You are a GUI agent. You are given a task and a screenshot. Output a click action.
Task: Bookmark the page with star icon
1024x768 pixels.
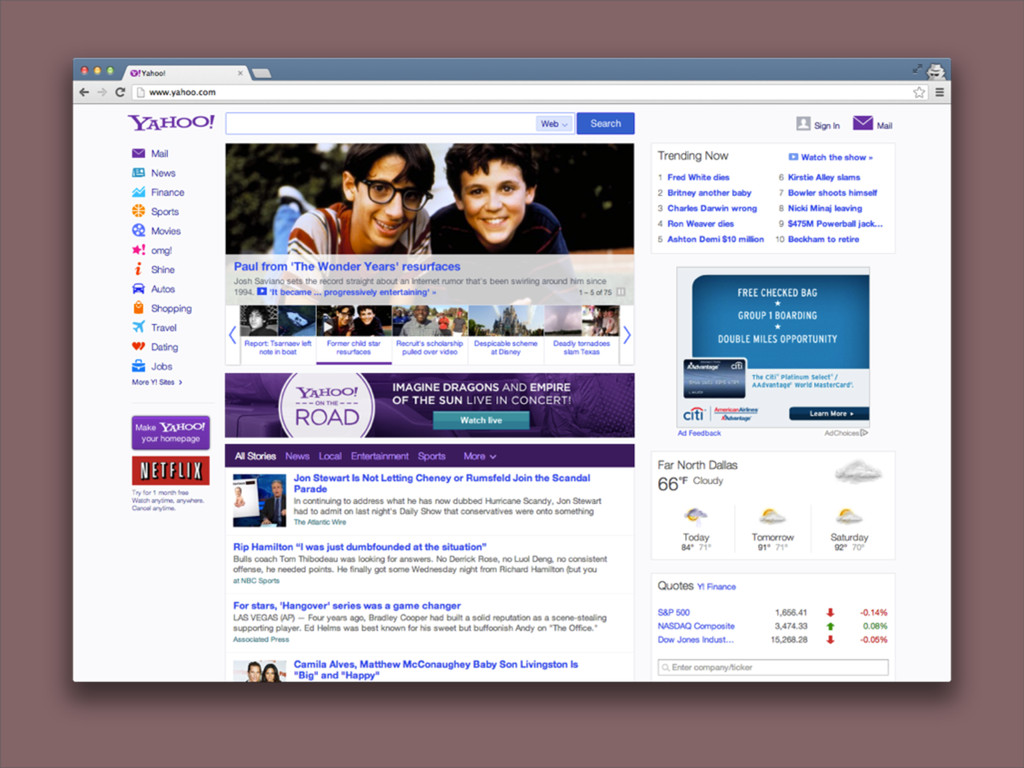click(919, 92)
